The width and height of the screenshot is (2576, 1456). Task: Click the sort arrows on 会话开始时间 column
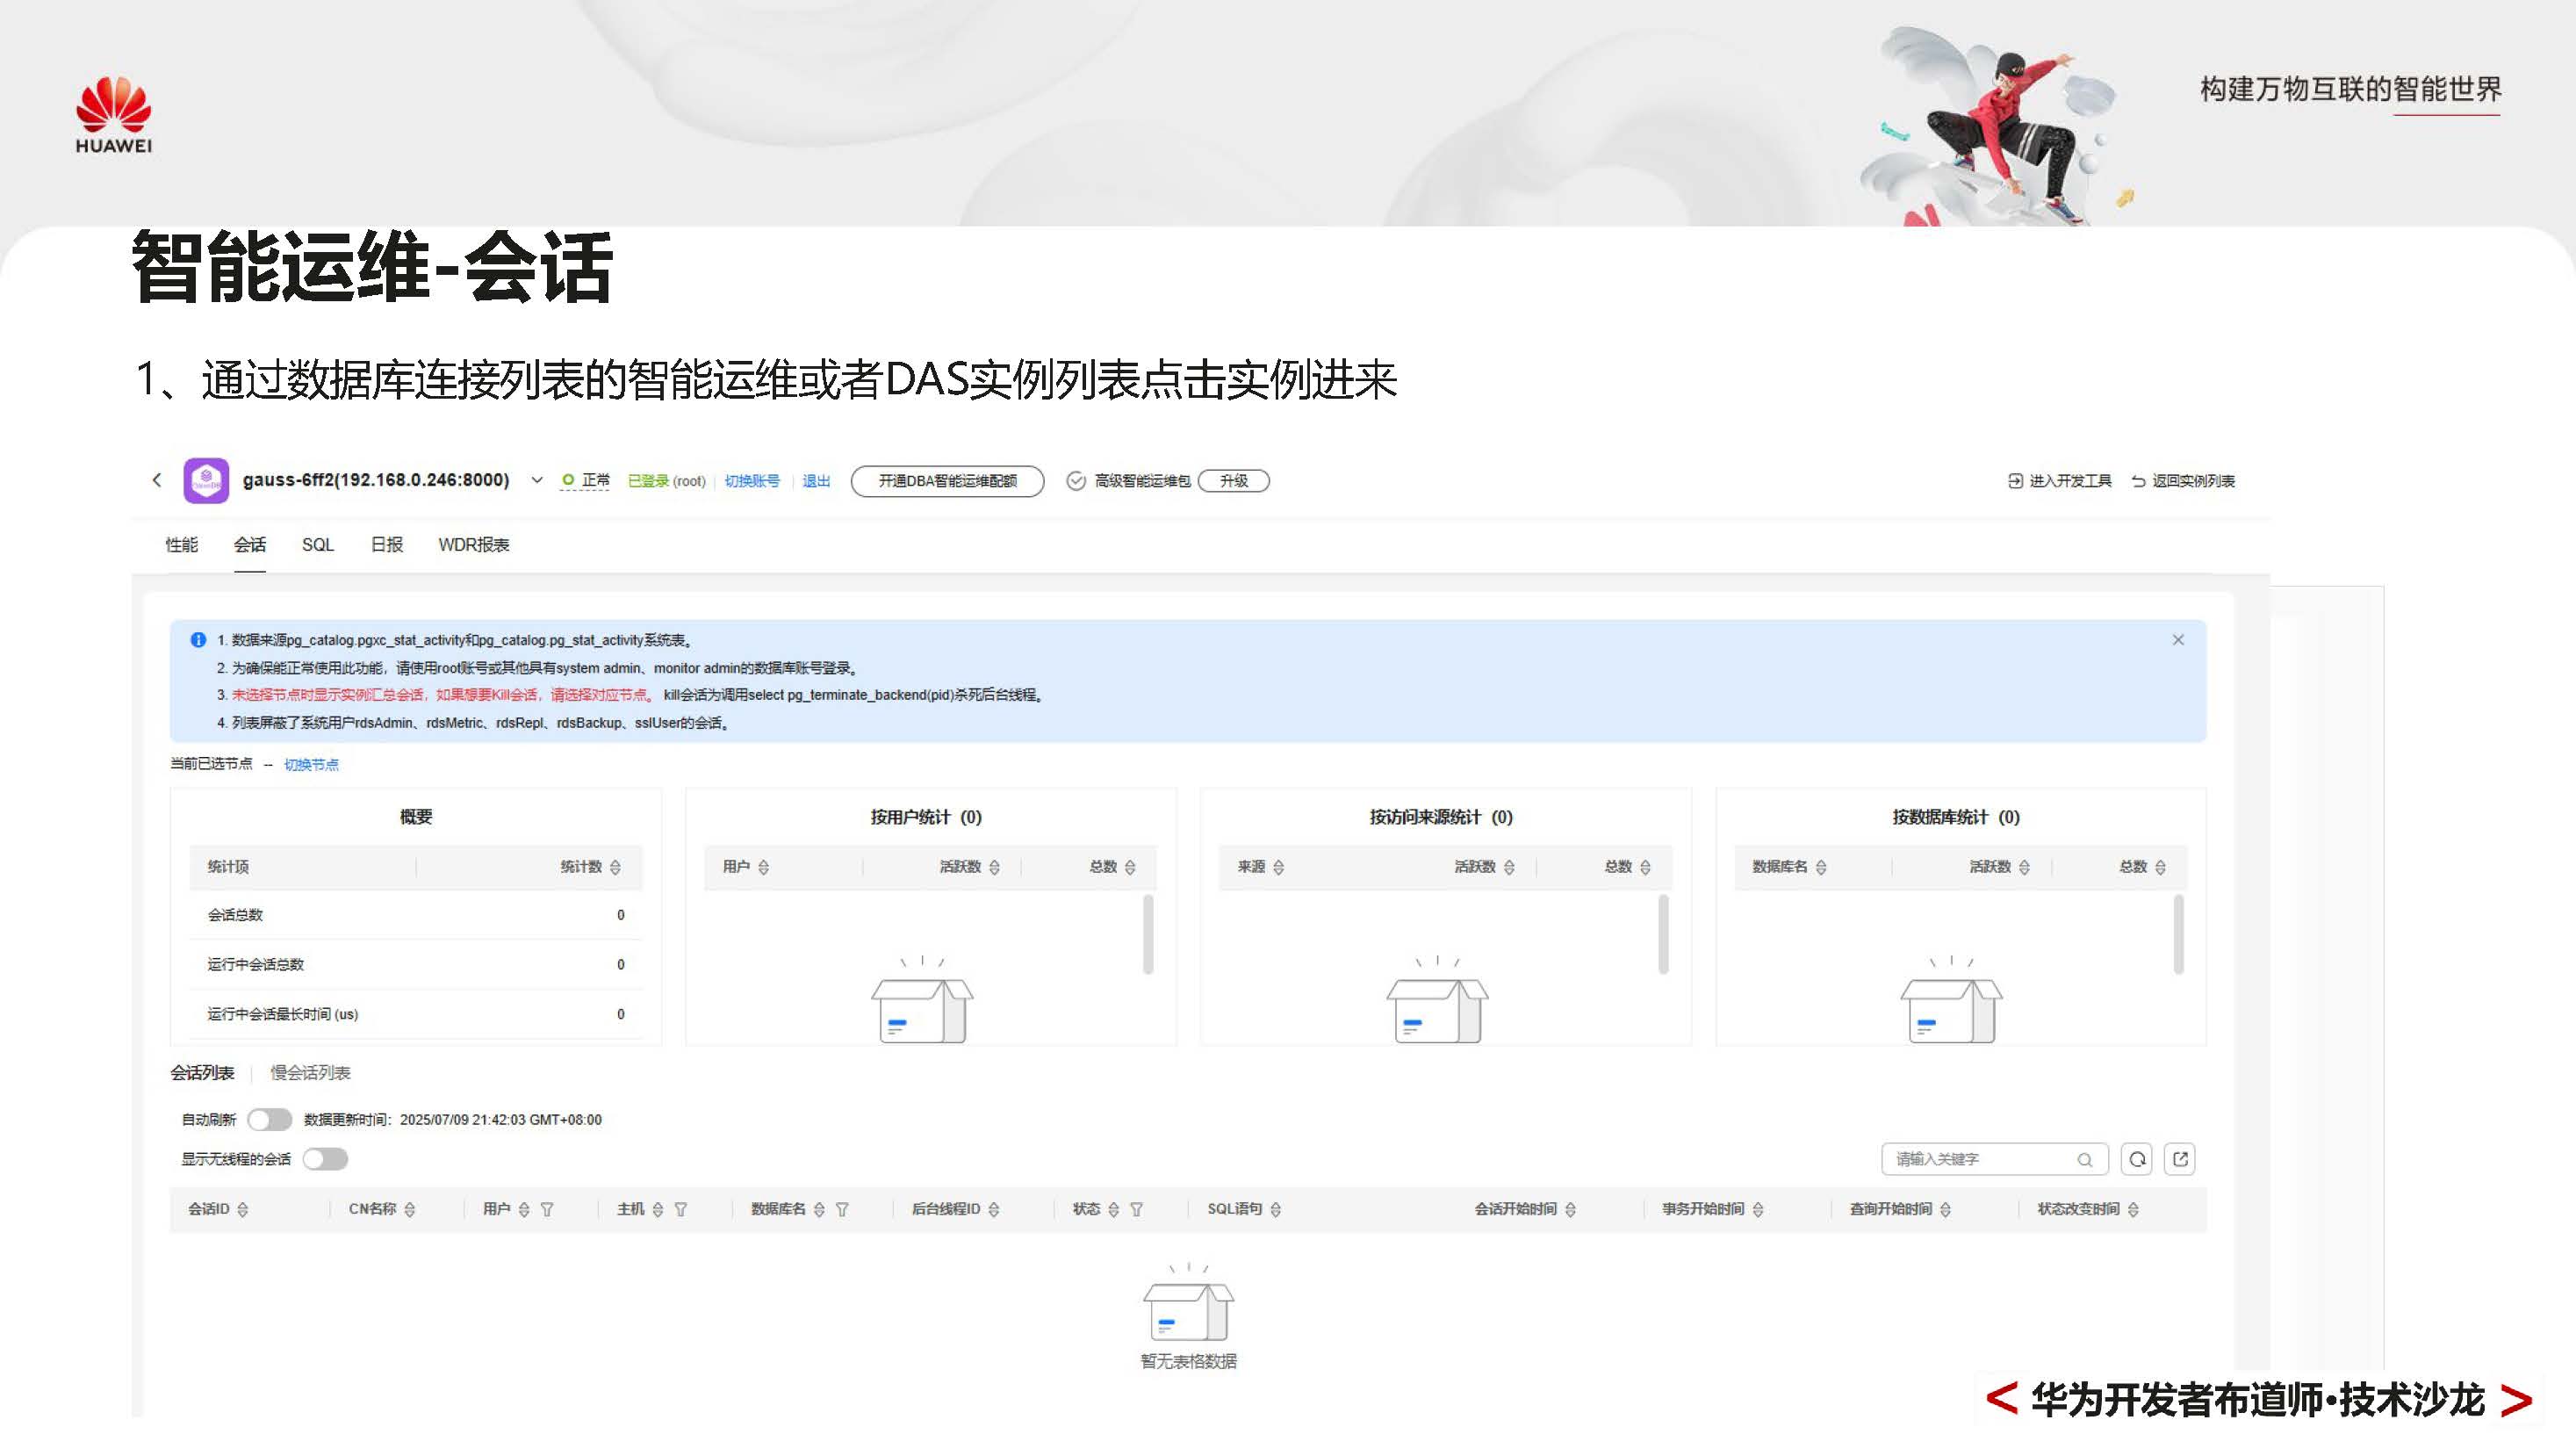pos(1572,1209)
